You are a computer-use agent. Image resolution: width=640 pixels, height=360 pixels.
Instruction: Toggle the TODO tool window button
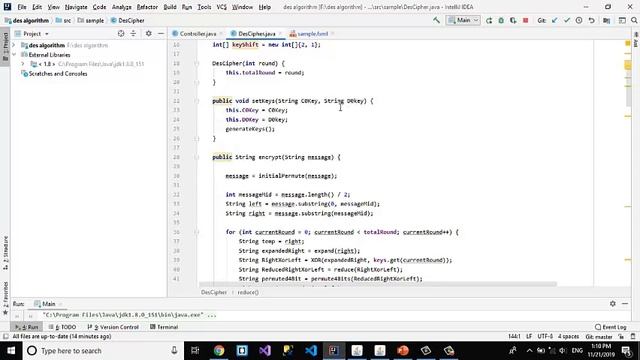(x=62, y=327)
